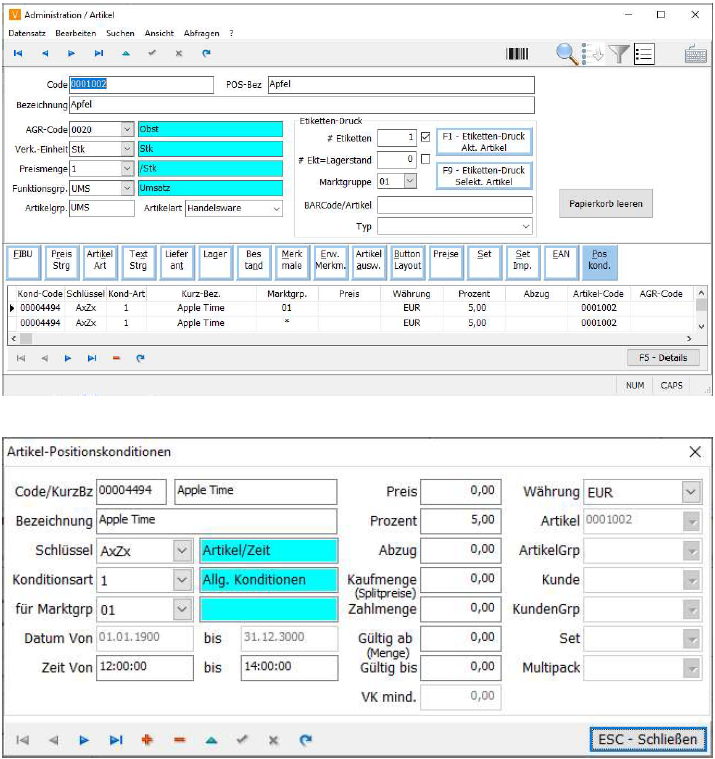Click the filter funnel icon

pos(620,54)
